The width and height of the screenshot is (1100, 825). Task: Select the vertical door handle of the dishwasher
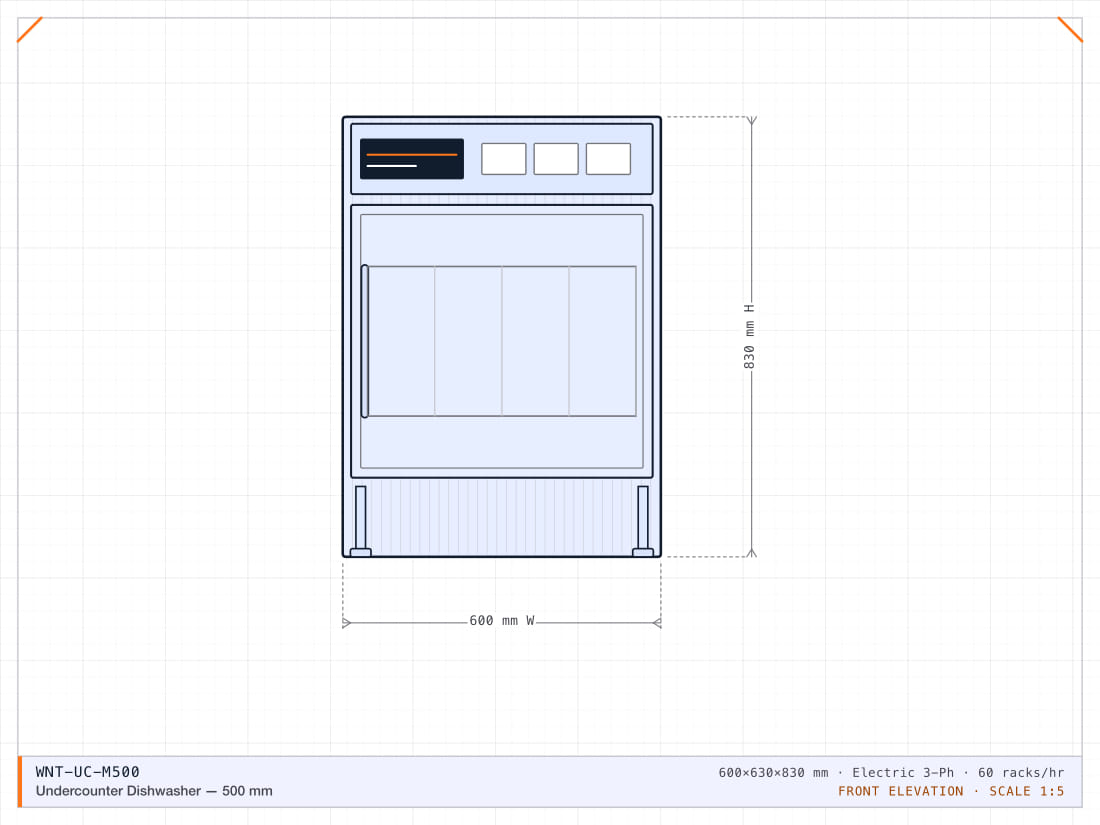[365, 341]
